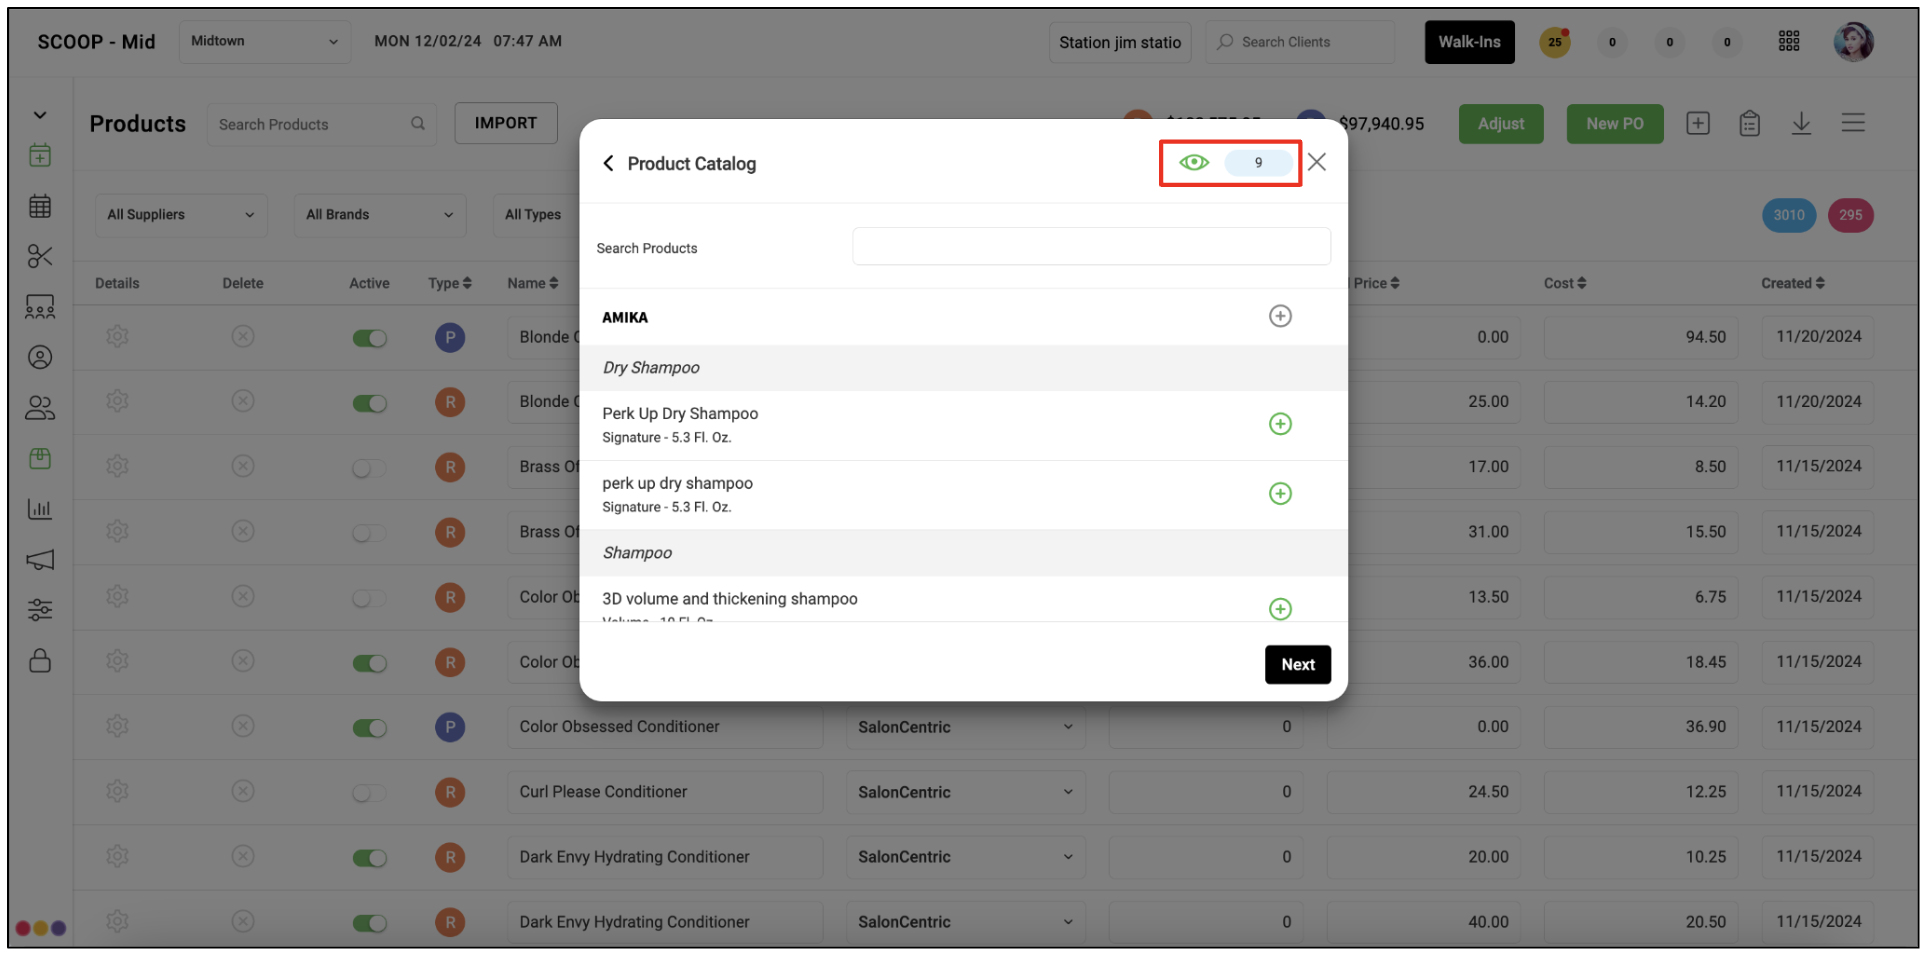
Task: Open the Midtown location dropdown
Action: [x=265, y=42]
